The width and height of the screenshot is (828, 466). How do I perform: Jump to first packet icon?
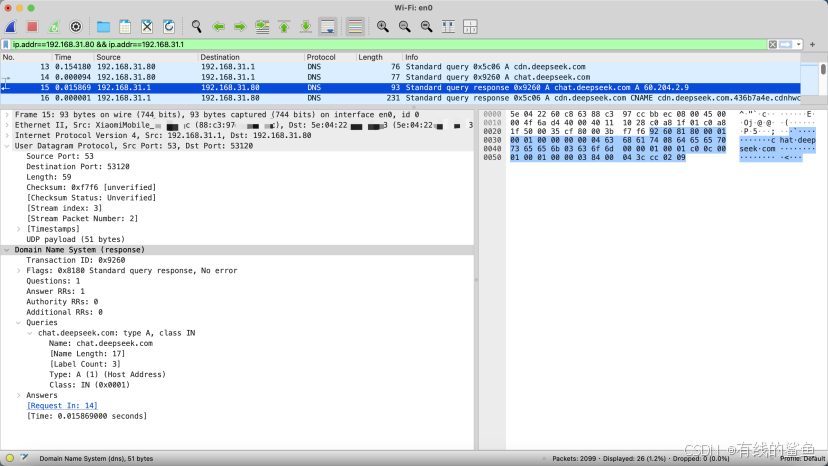pos(284,26)
